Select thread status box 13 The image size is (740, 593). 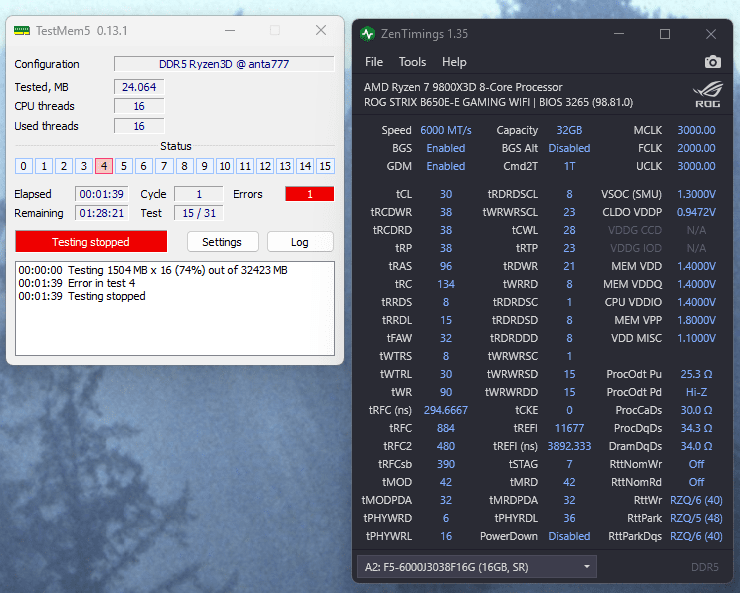tap(285, 166)
